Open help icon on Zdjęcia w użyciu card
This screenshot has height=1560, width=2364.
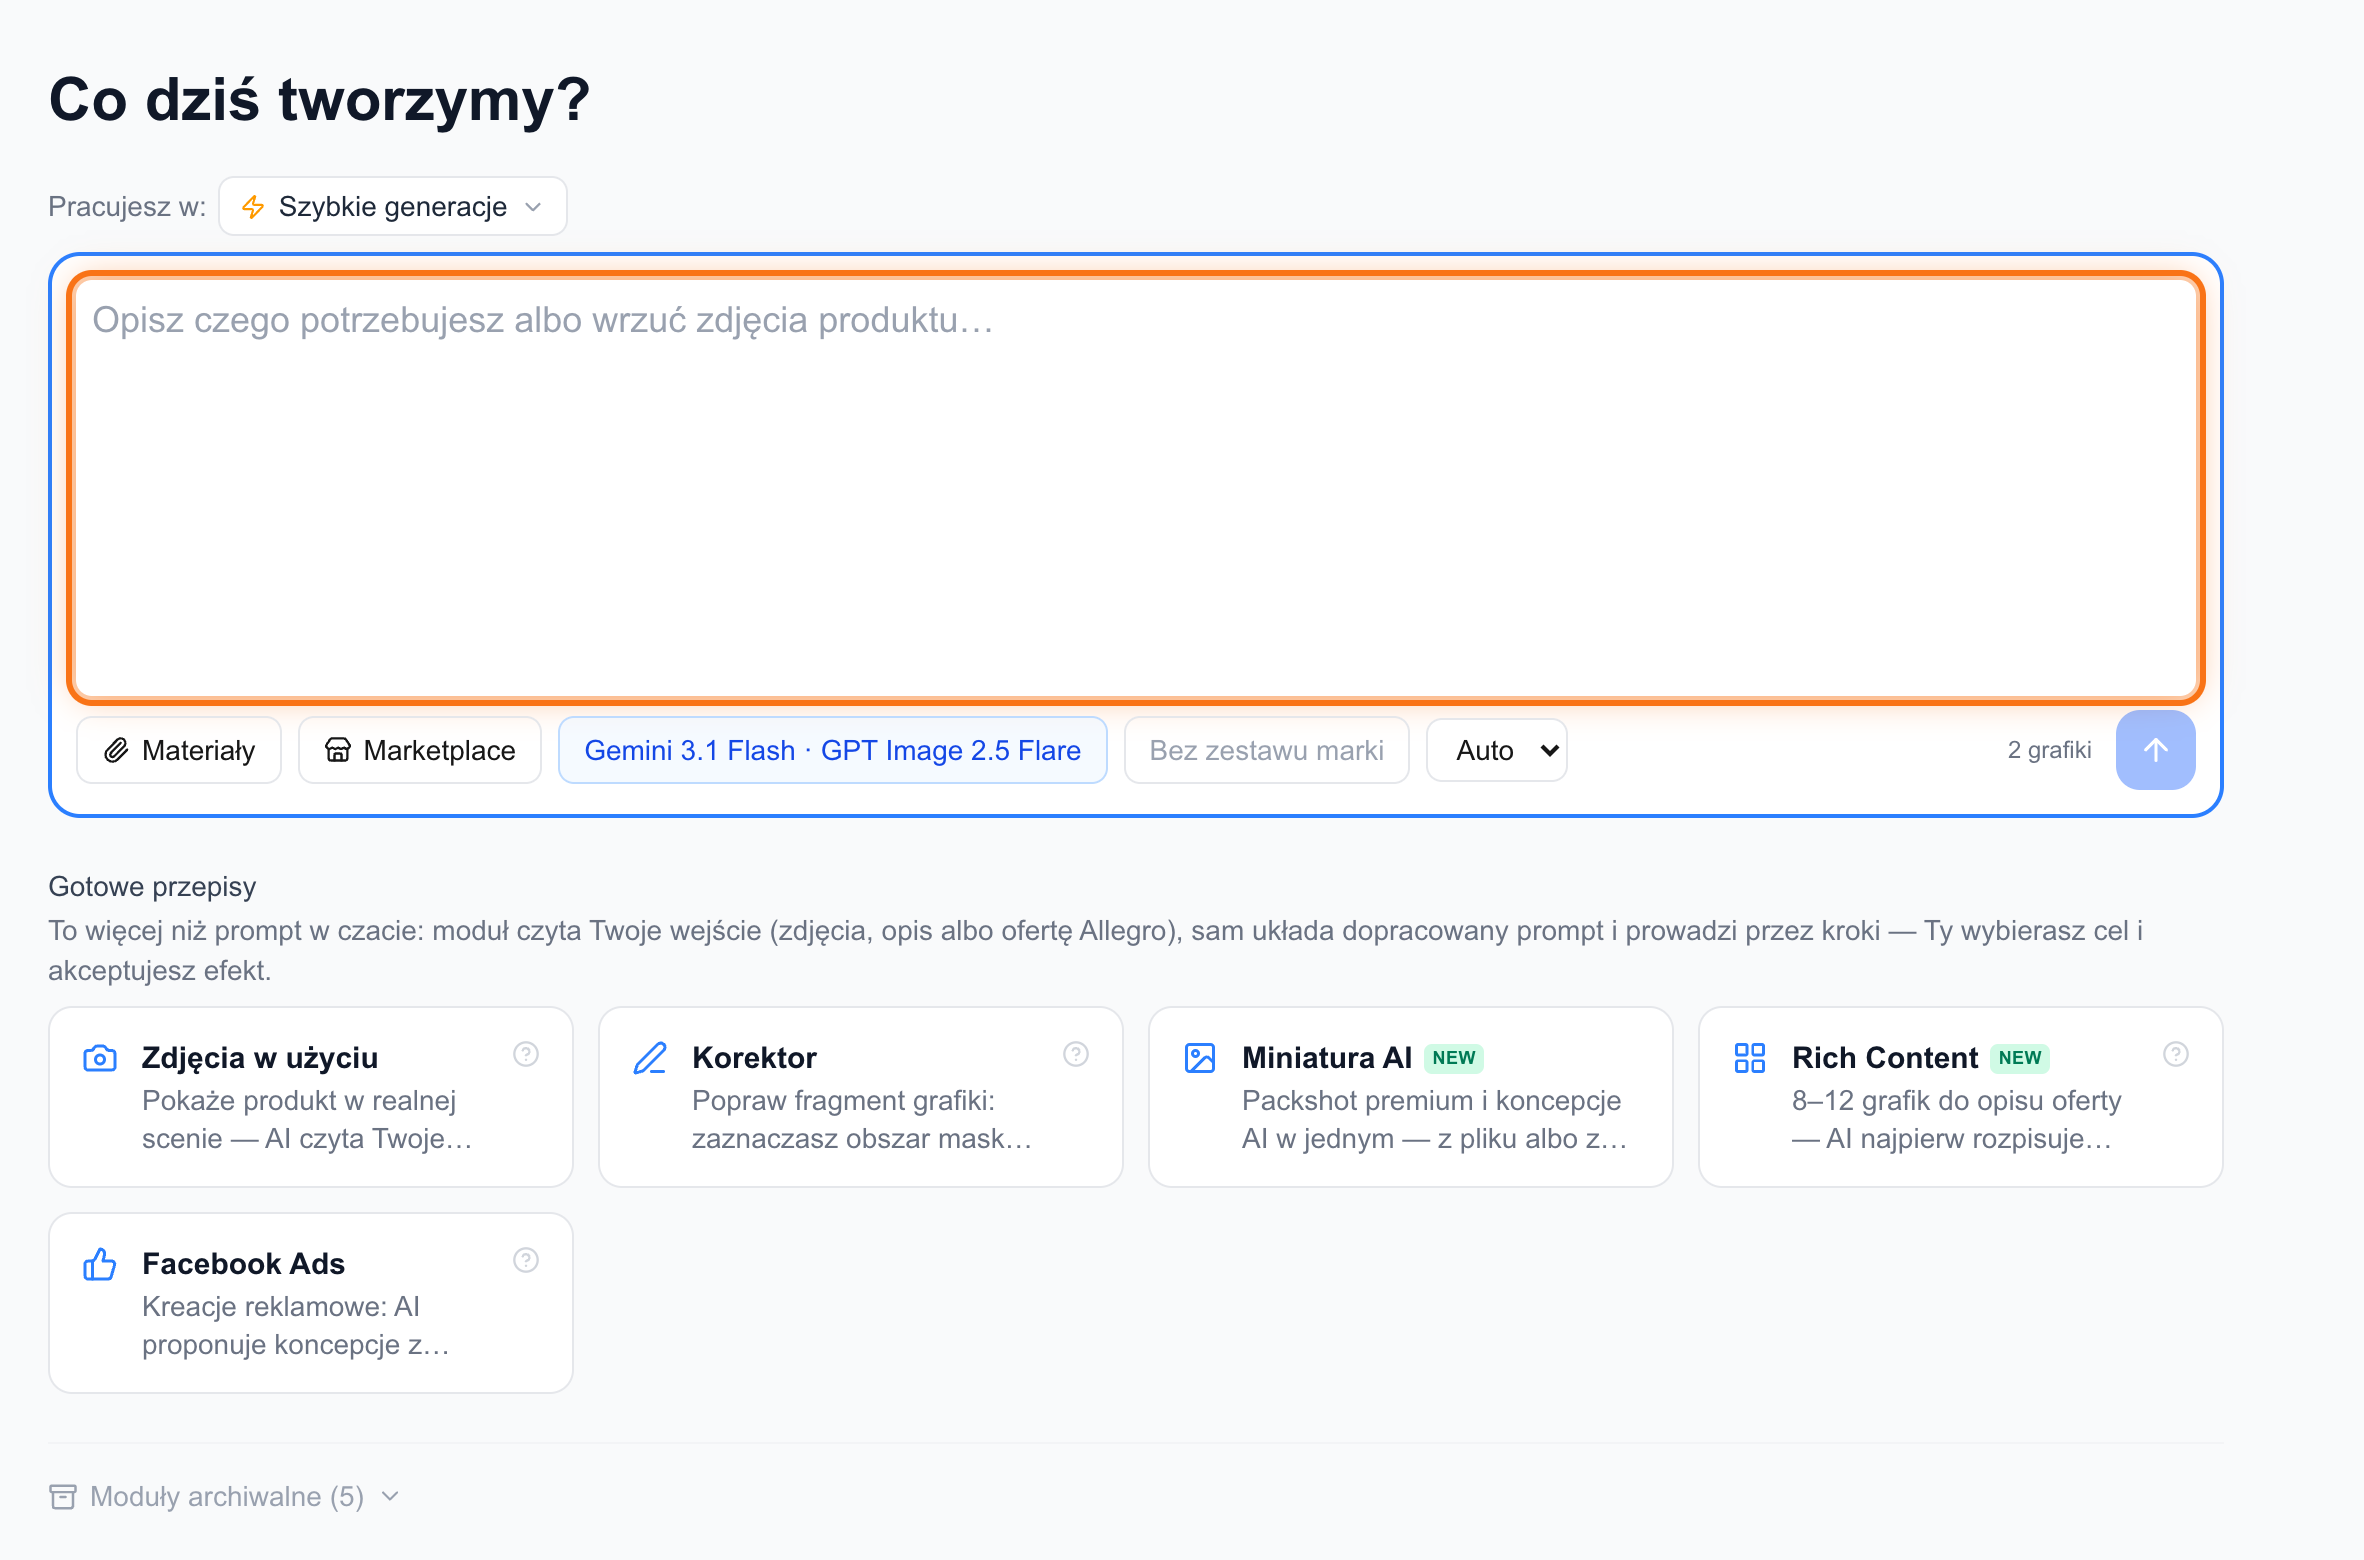(526, 1054)
